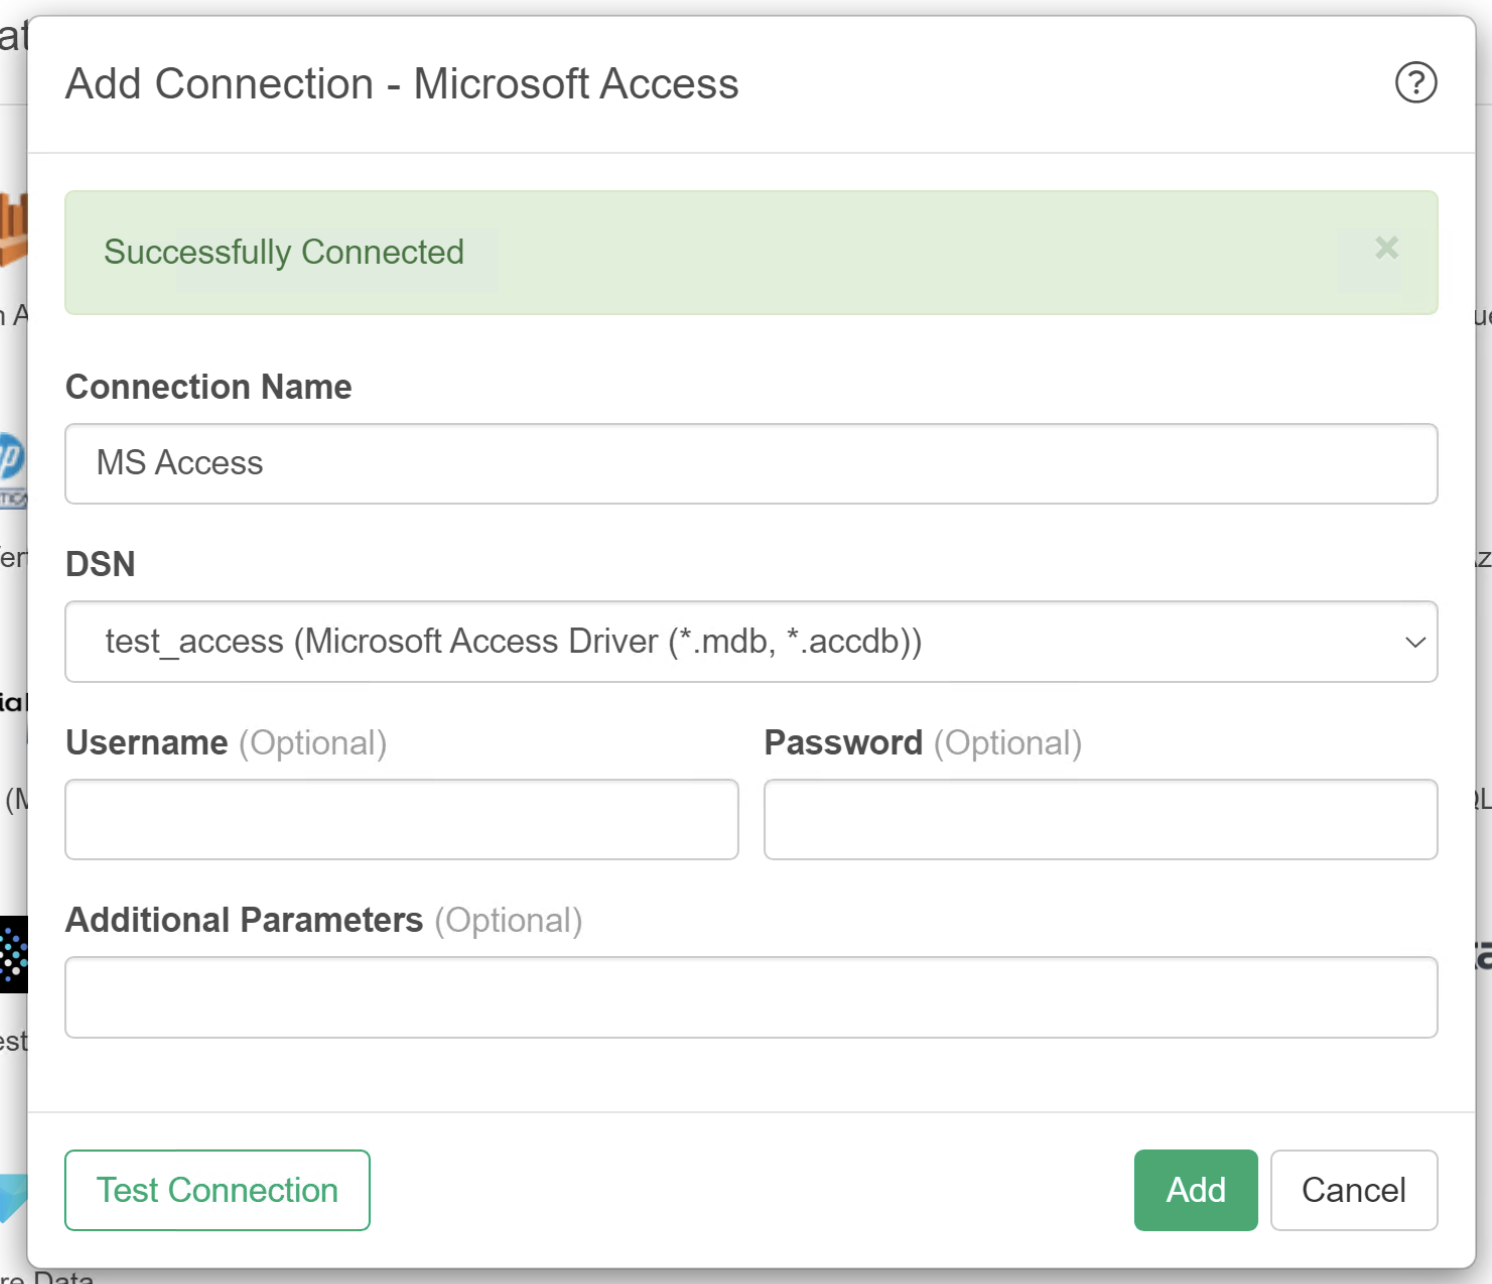Cancel the Add Connection dialog
The image size is (1492, 1284).
coord(1354,1190)
